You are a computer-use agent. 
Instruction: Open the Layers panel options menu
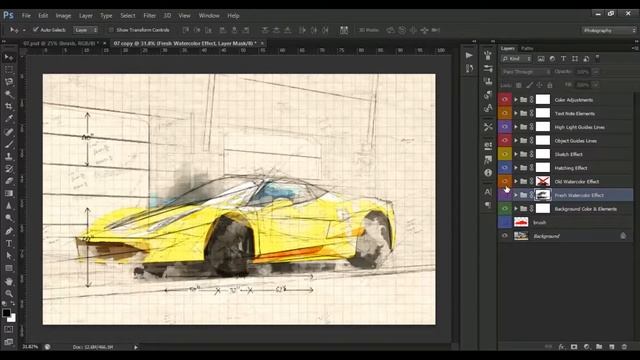tap(634, 48)
